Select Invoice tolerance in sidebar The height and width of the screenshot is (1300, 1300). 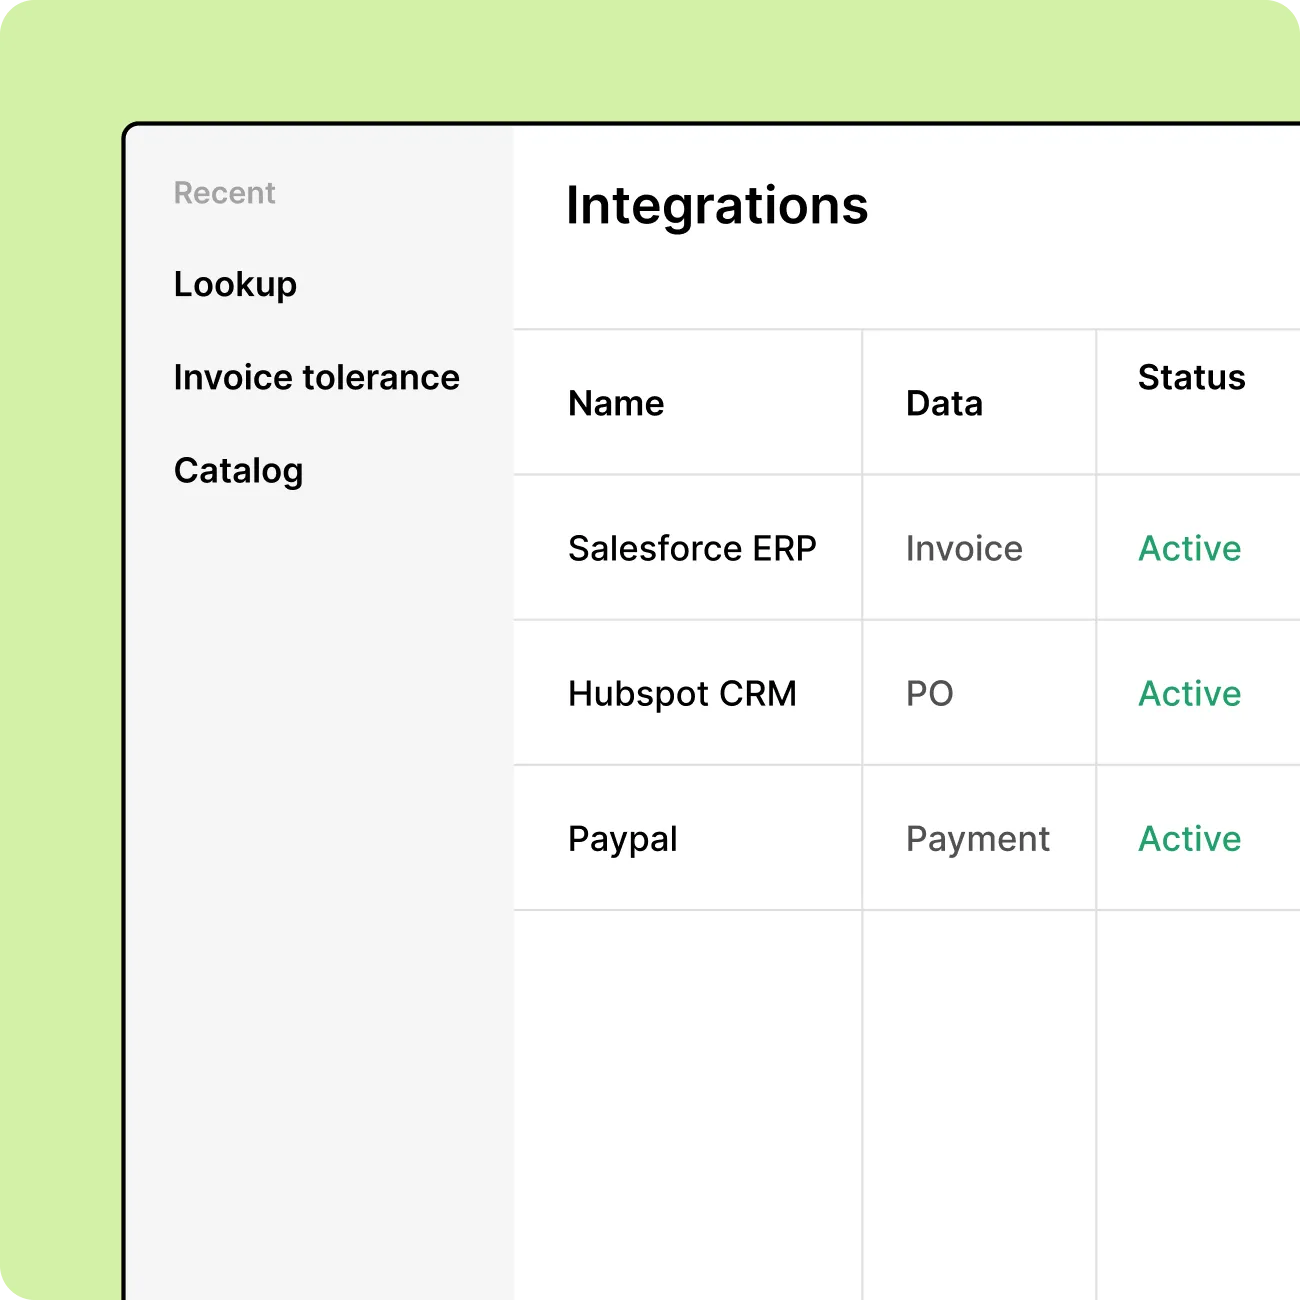pos(316,377)
